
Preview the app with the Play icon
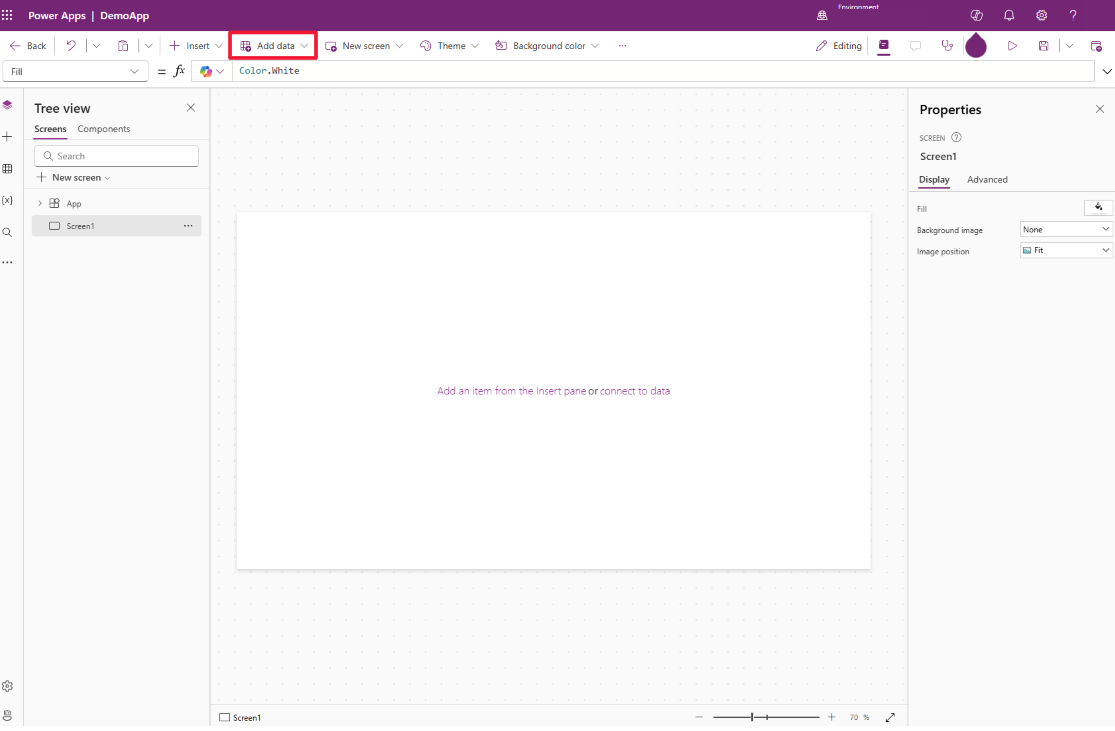1012,45
